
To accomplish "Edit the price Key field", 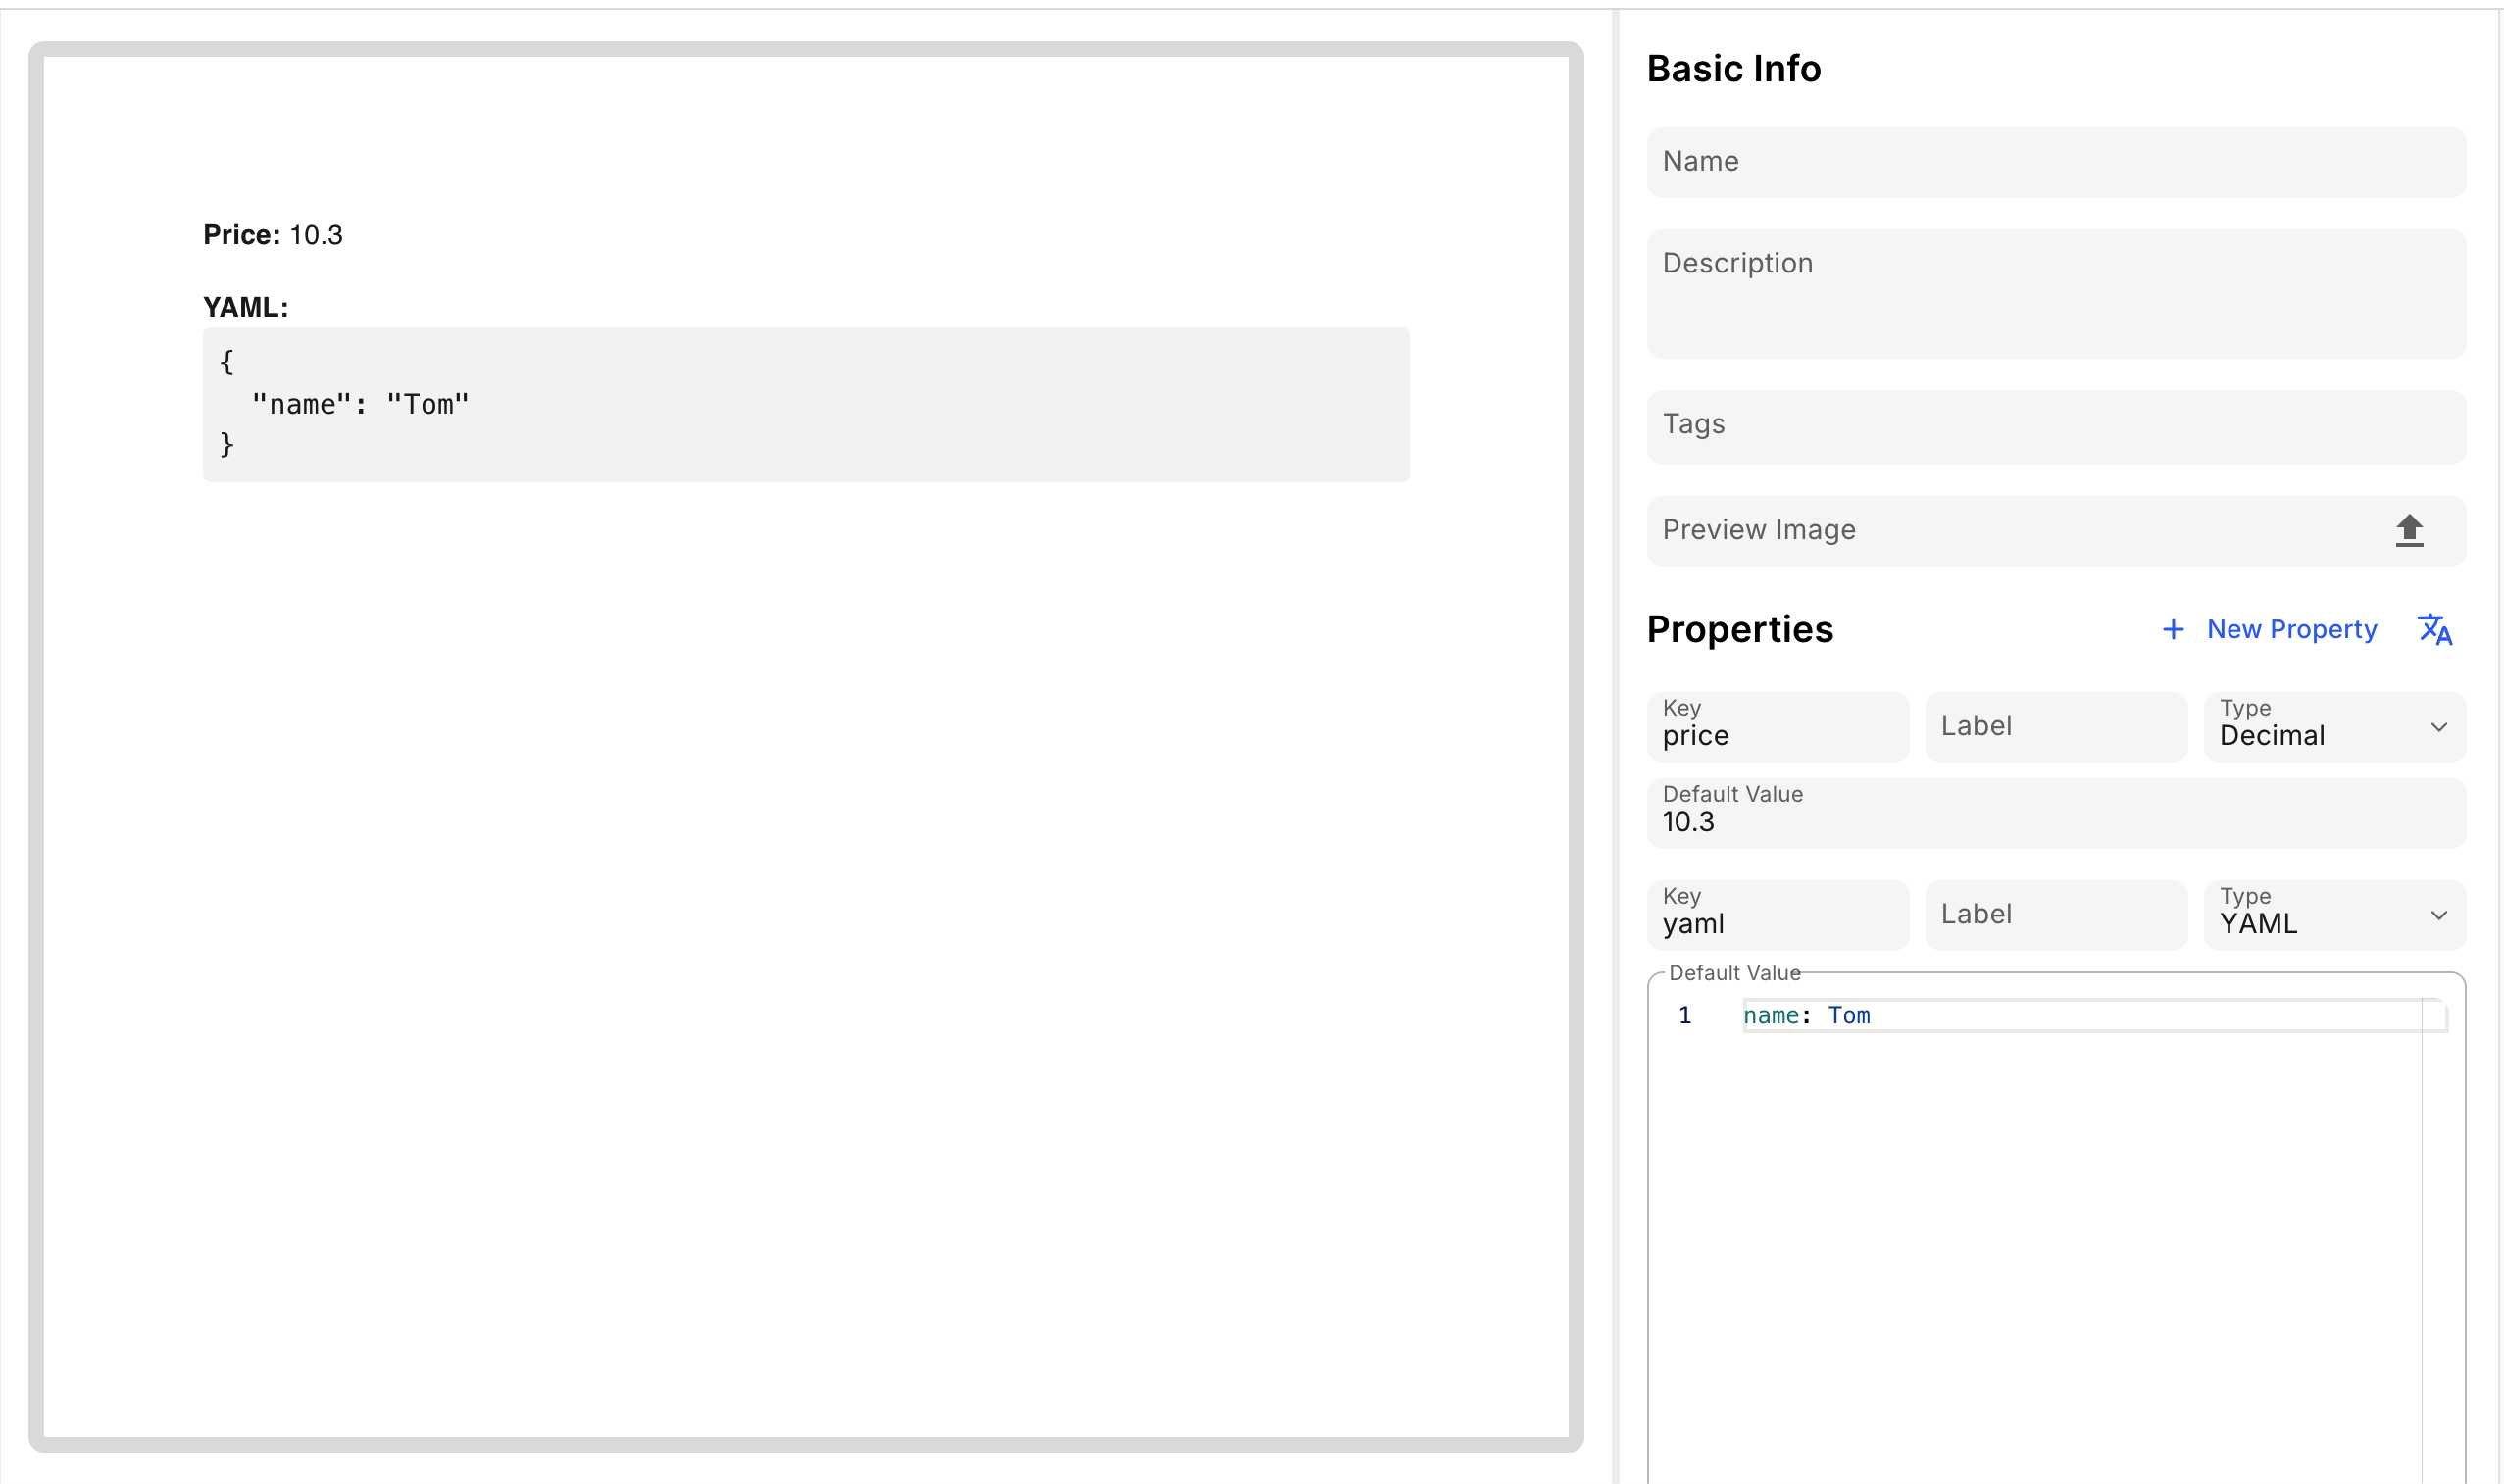I will 1777,735.
